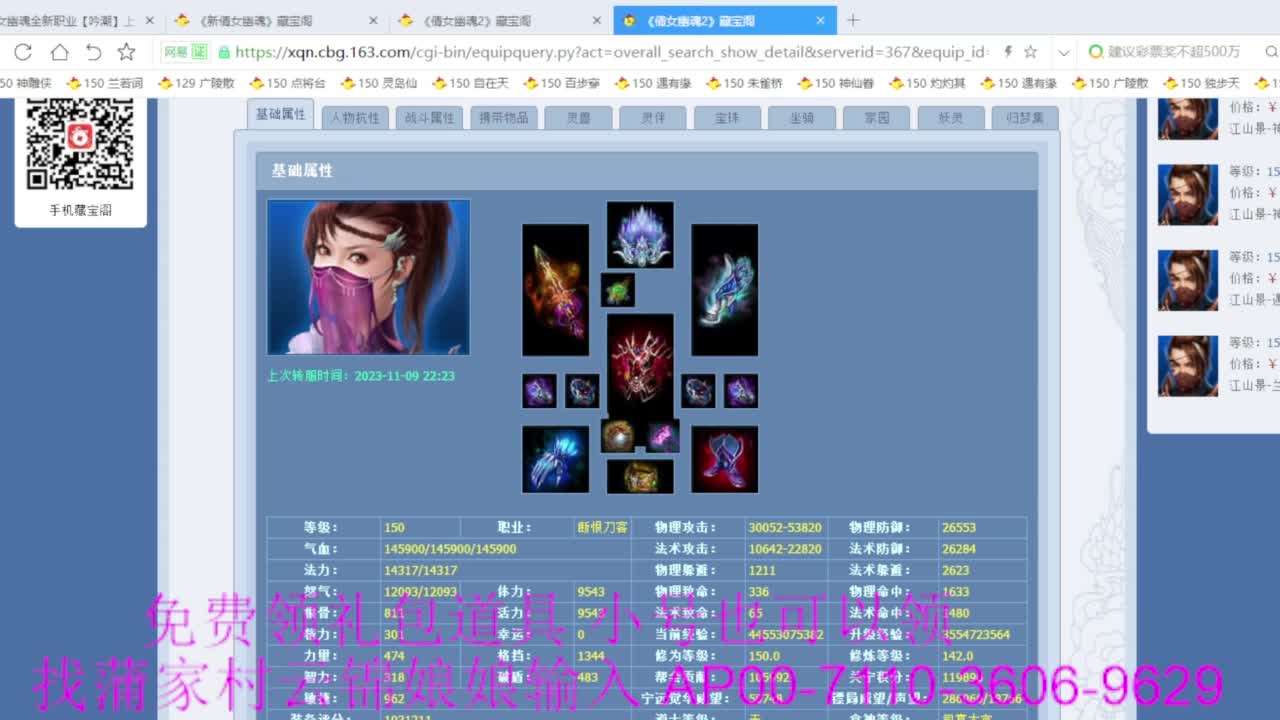Screen dimensions: 1280x720
Task: Click the small orange orb equipment icon
Action: coord(618,436)
